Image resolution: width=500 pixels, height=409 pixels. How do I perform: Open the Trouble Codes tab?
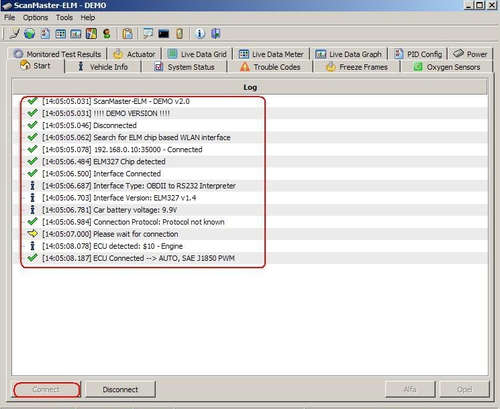click(x=270, y=67)
